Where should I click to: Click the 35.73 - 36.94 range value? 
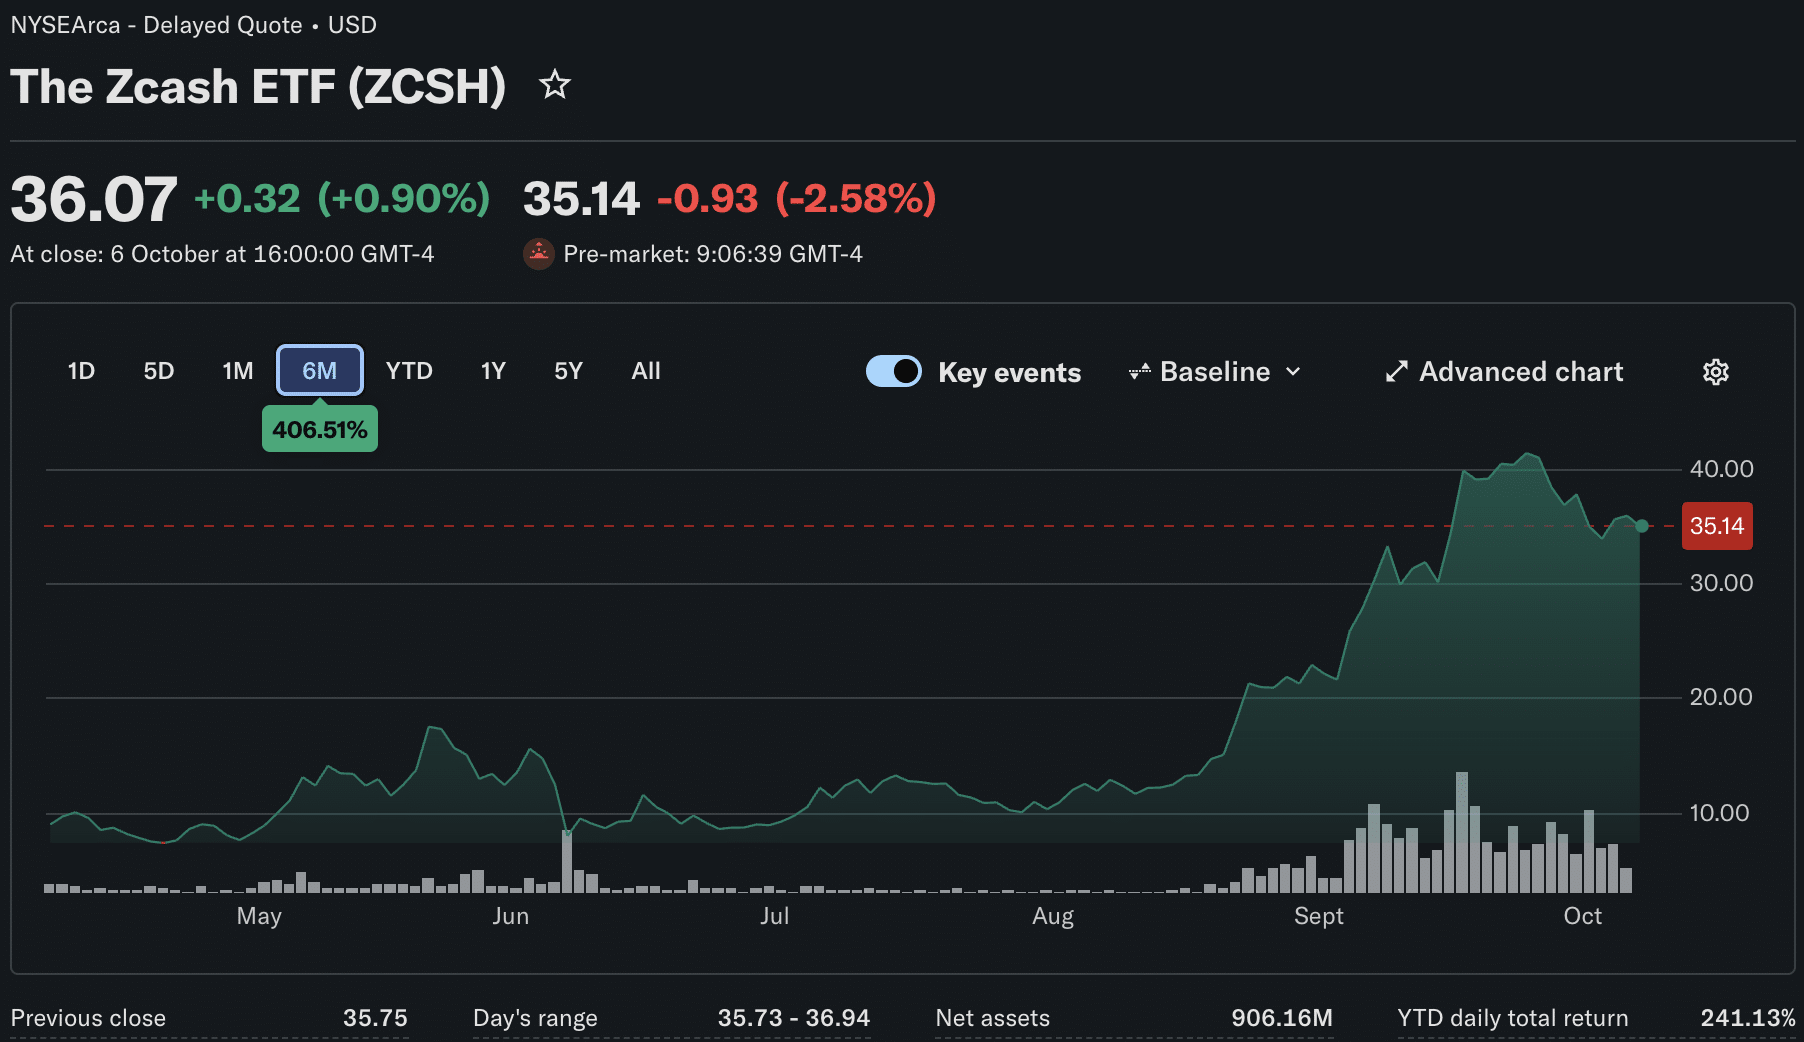[794, 1018]
